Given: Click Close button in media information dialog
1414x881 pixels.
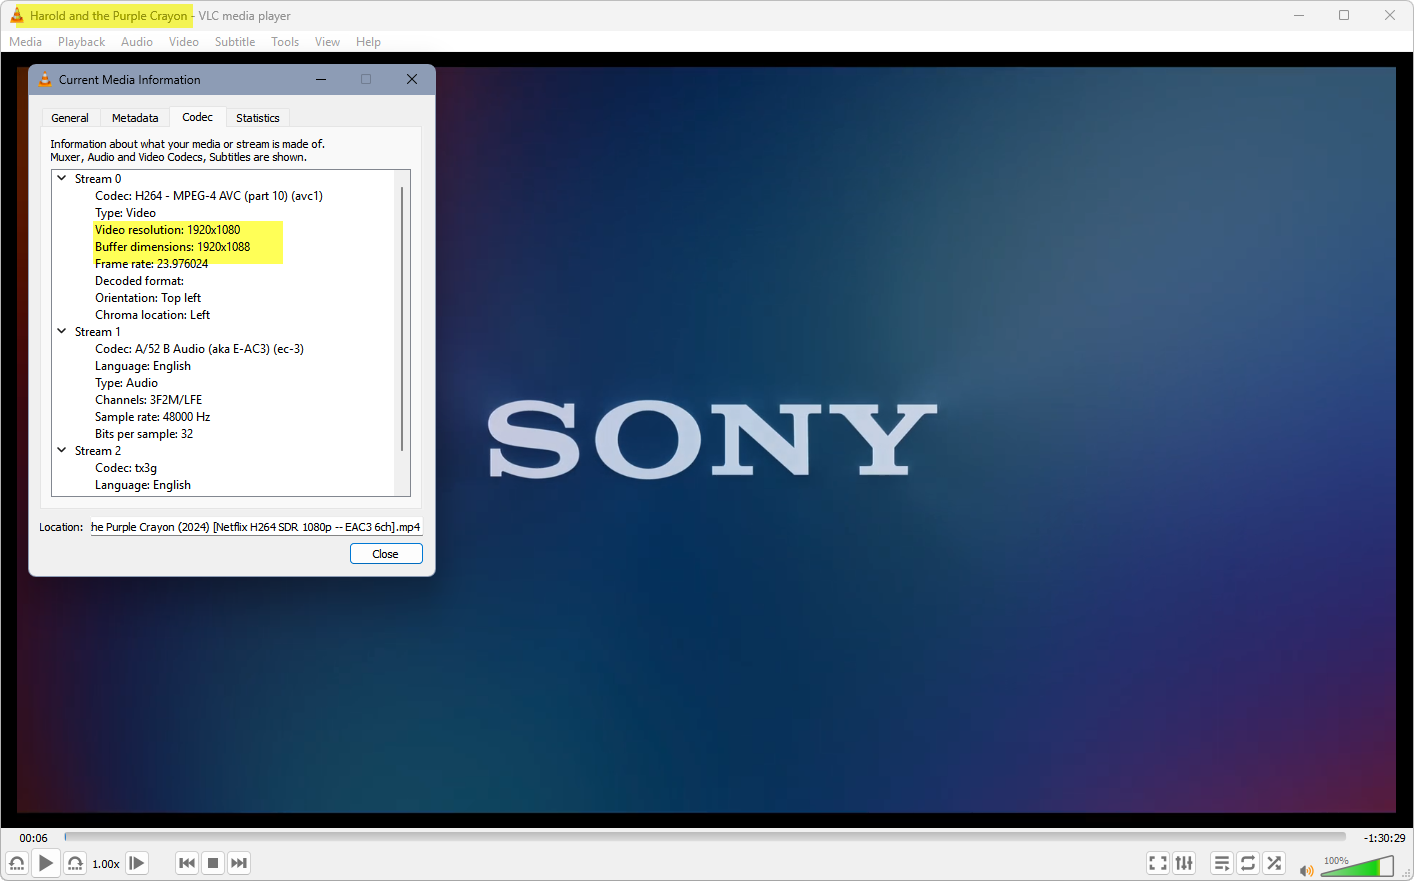Looking at the screenshot, I should (386, 554).
